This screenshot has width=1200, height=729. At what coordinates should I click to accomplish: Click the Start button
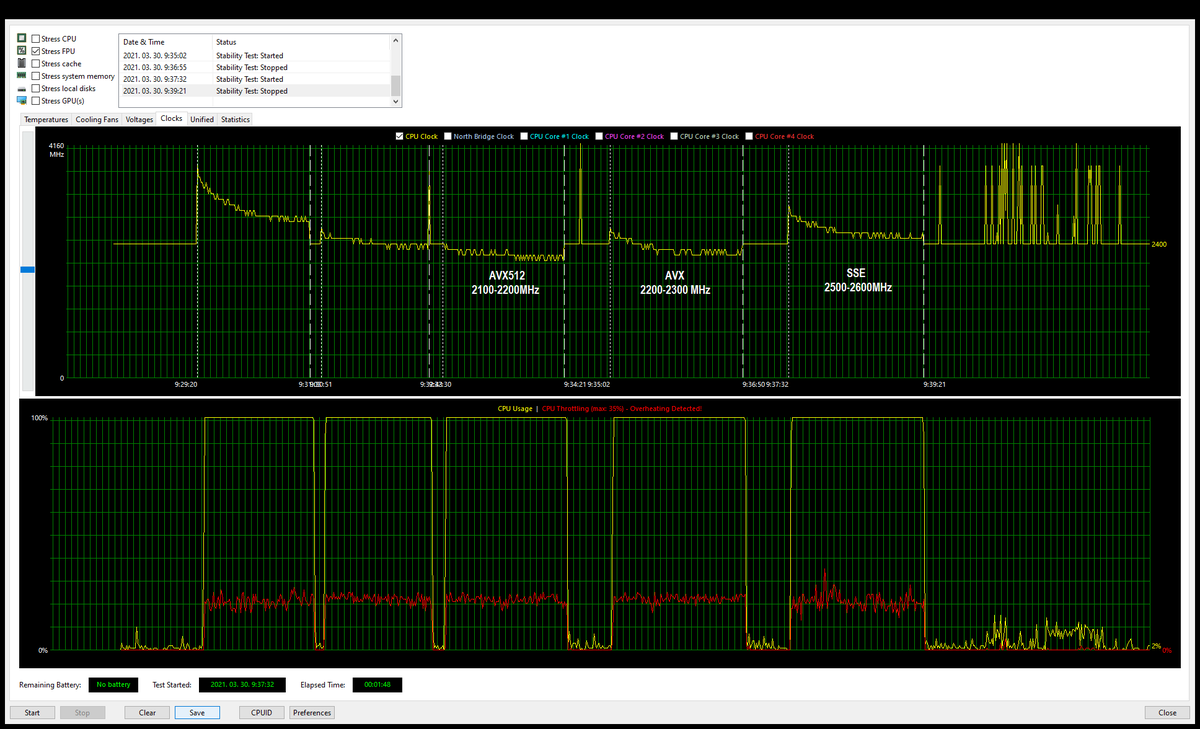pyautogui.click(x=32, y=713)
